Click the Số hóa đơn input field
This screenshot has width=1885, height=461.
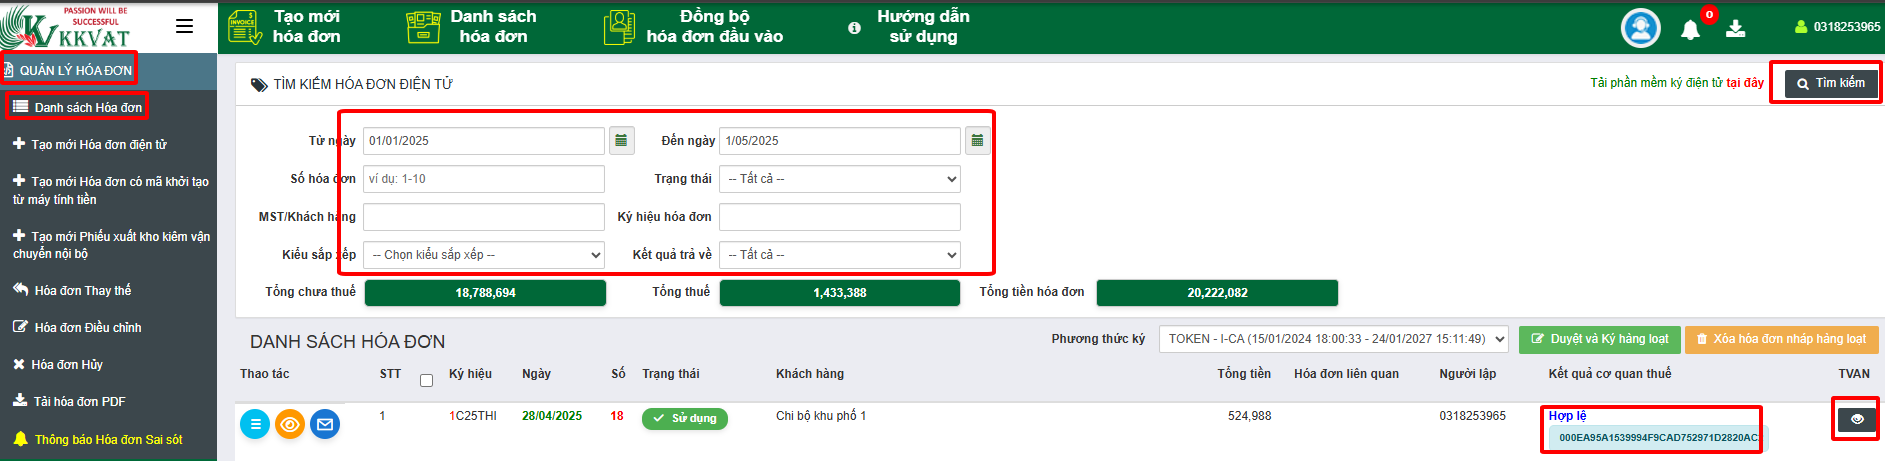click(484, 179)
